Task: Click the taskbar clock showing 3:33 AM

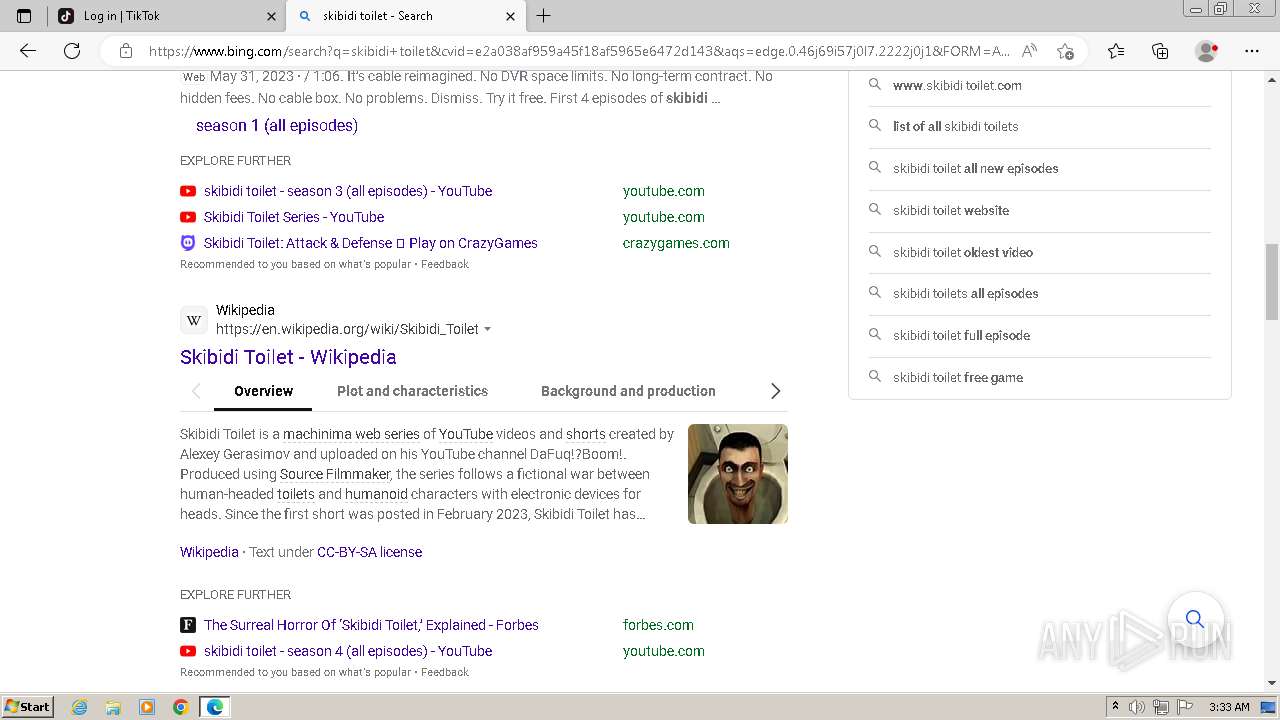Action: pos(1229,707)
